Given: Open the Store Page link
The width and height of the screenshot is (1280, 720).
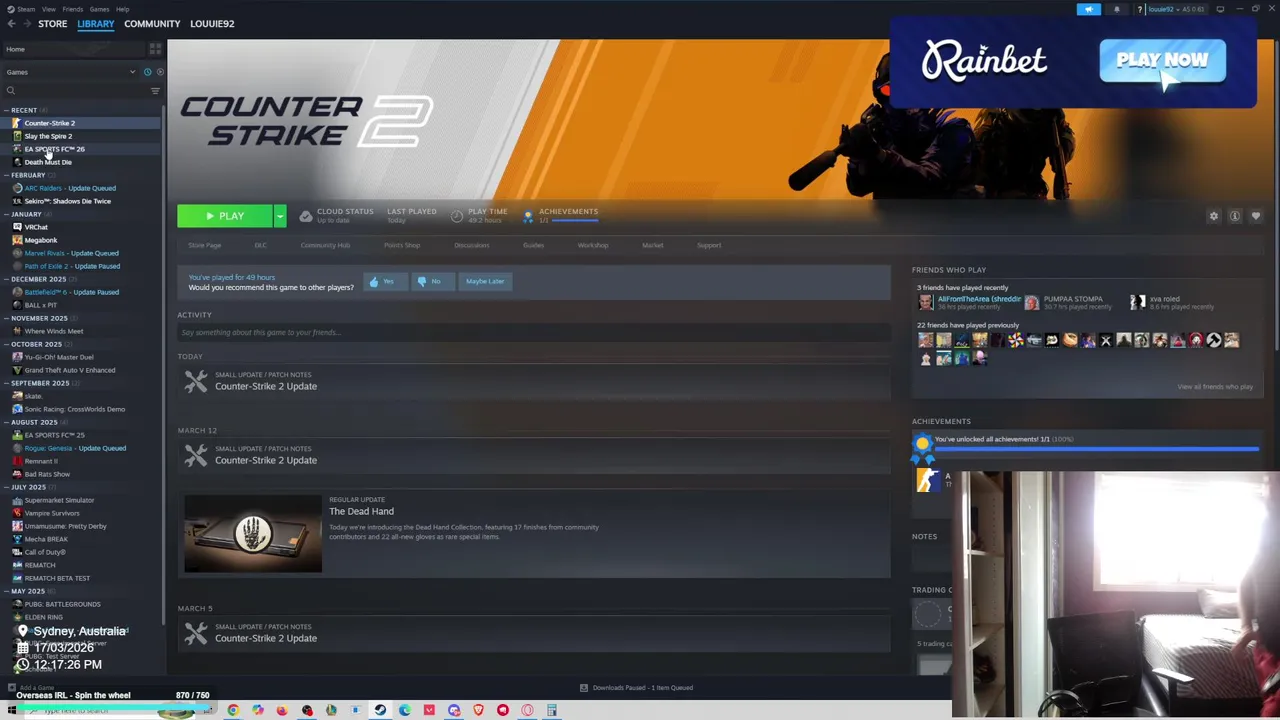Looking at the screenshot, I should pos(205,245).
